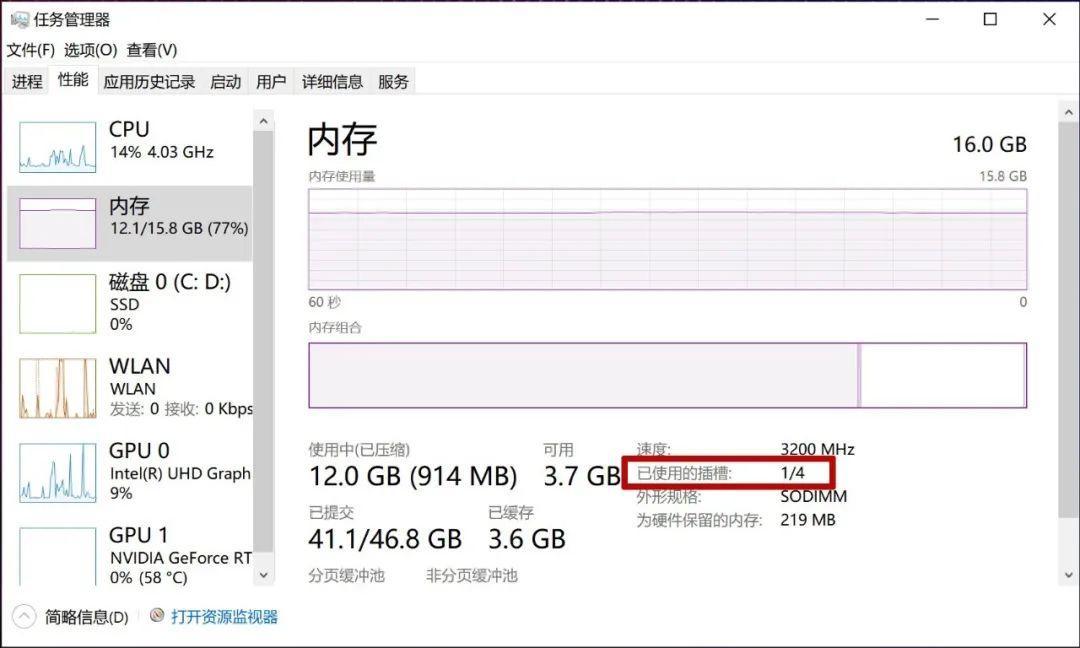Open the 文件(F) menu
This screenshot has width=1080, height=648.
pos(30,48)
